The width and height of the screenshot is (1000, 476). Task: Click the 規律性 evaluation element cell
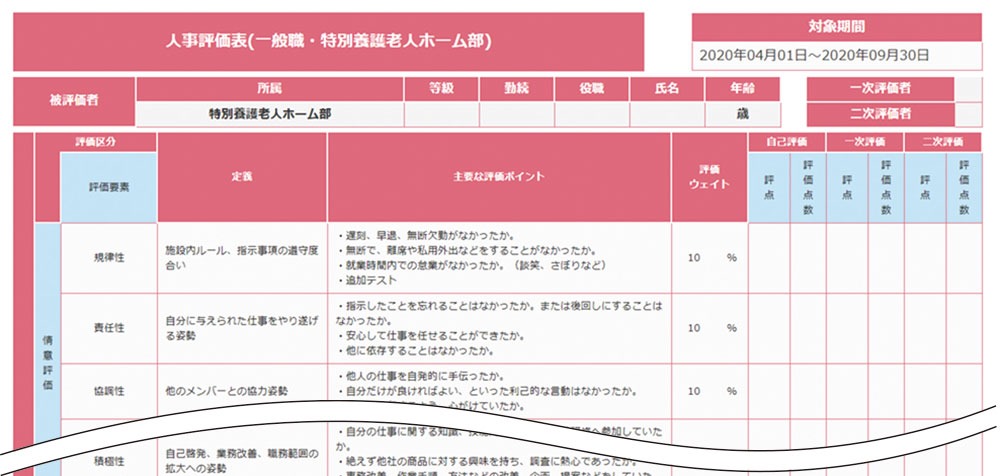tap(109, 258)
